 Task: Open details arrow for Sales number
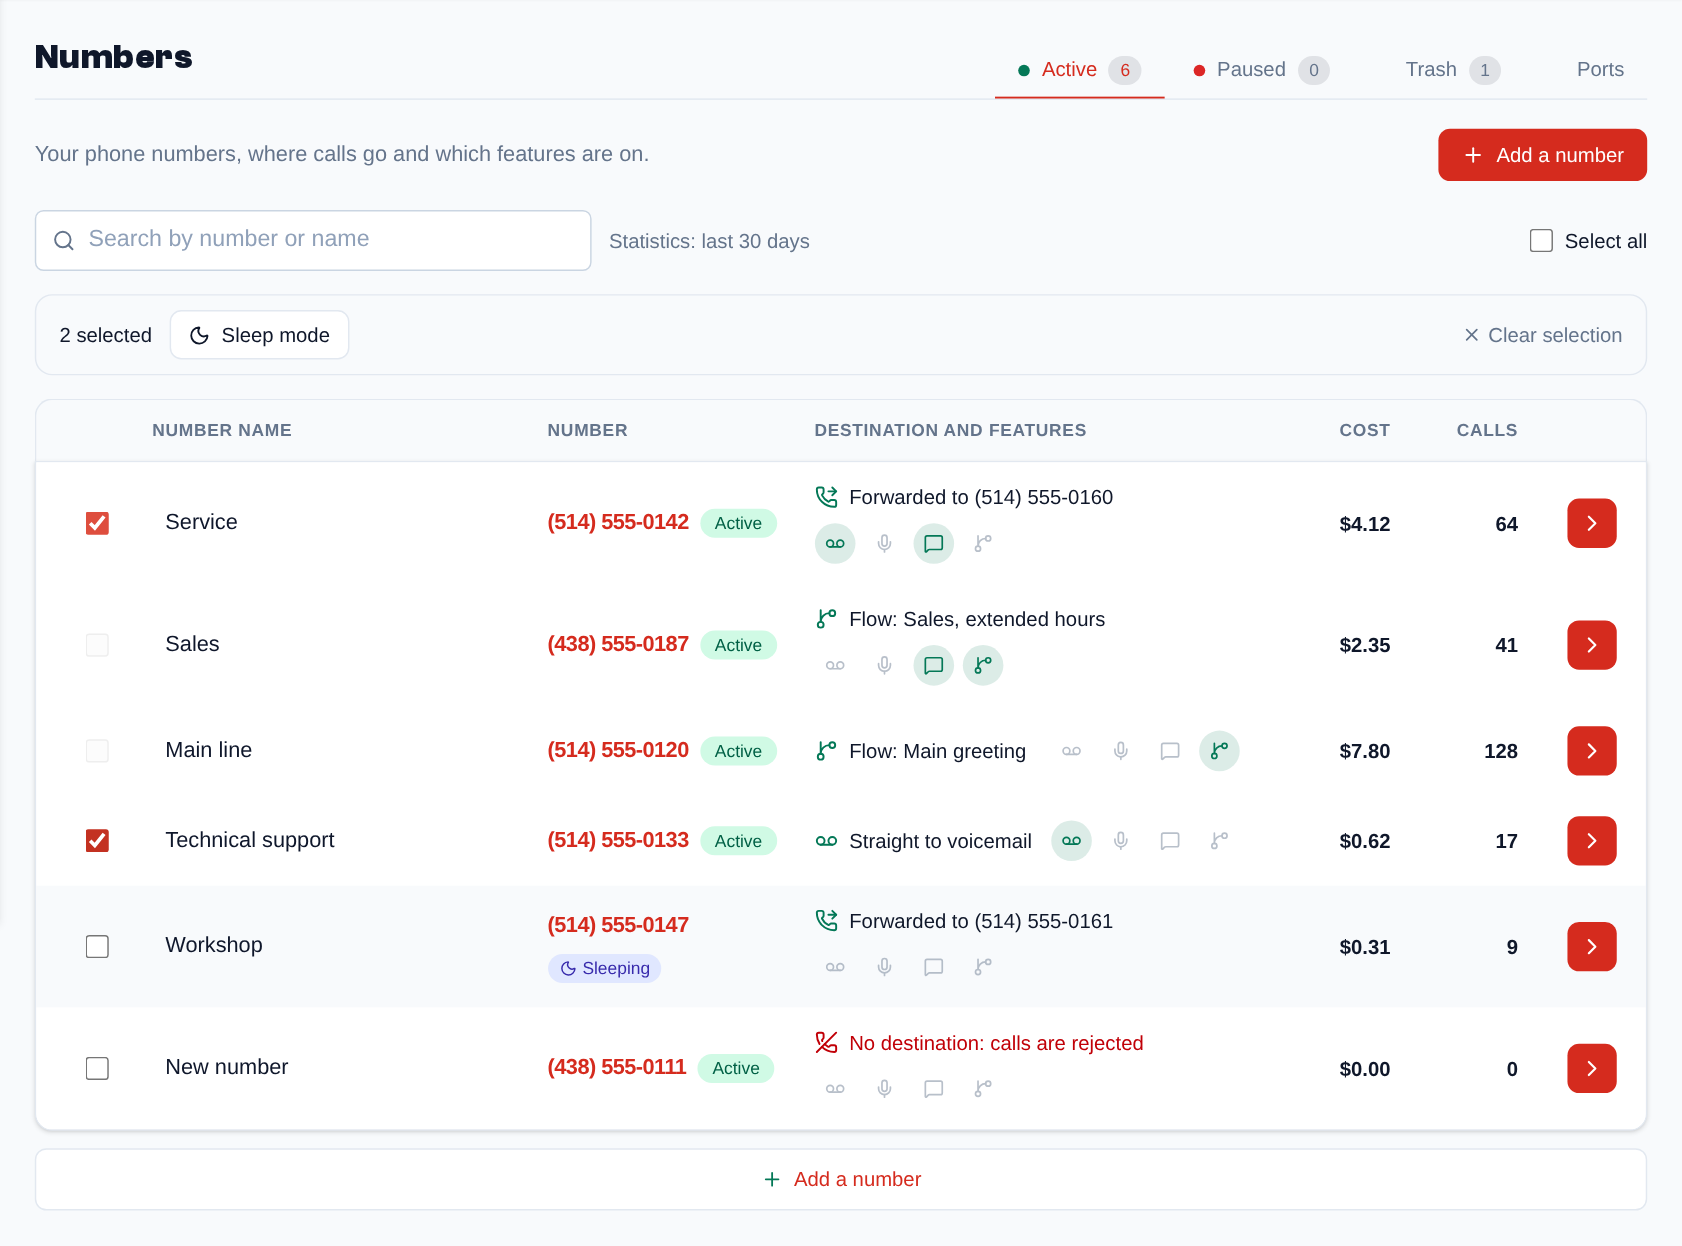tap(1591, 645)
